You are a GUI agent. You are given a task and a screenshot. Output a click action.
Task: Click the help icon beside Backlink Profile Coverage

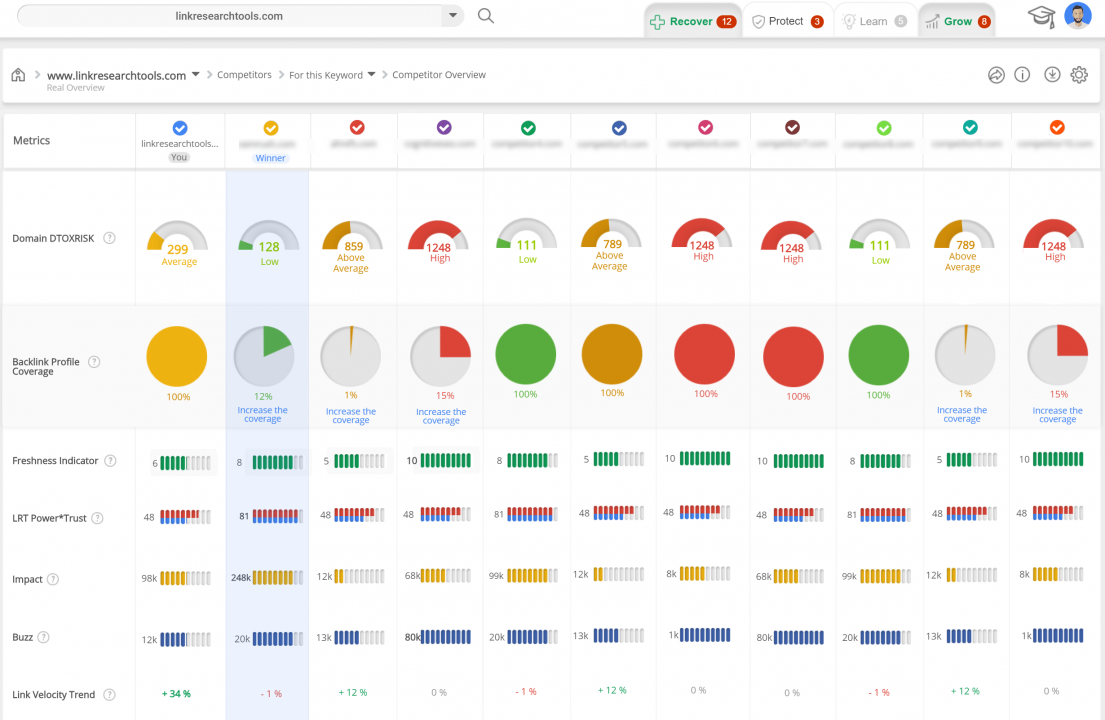(x=94, y=362)
